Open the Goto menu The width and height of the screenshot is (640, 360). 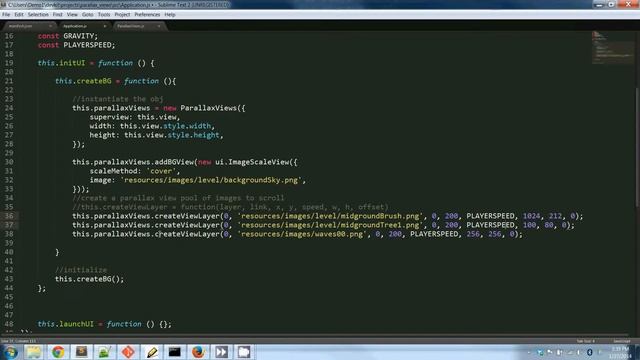point(87,15)
